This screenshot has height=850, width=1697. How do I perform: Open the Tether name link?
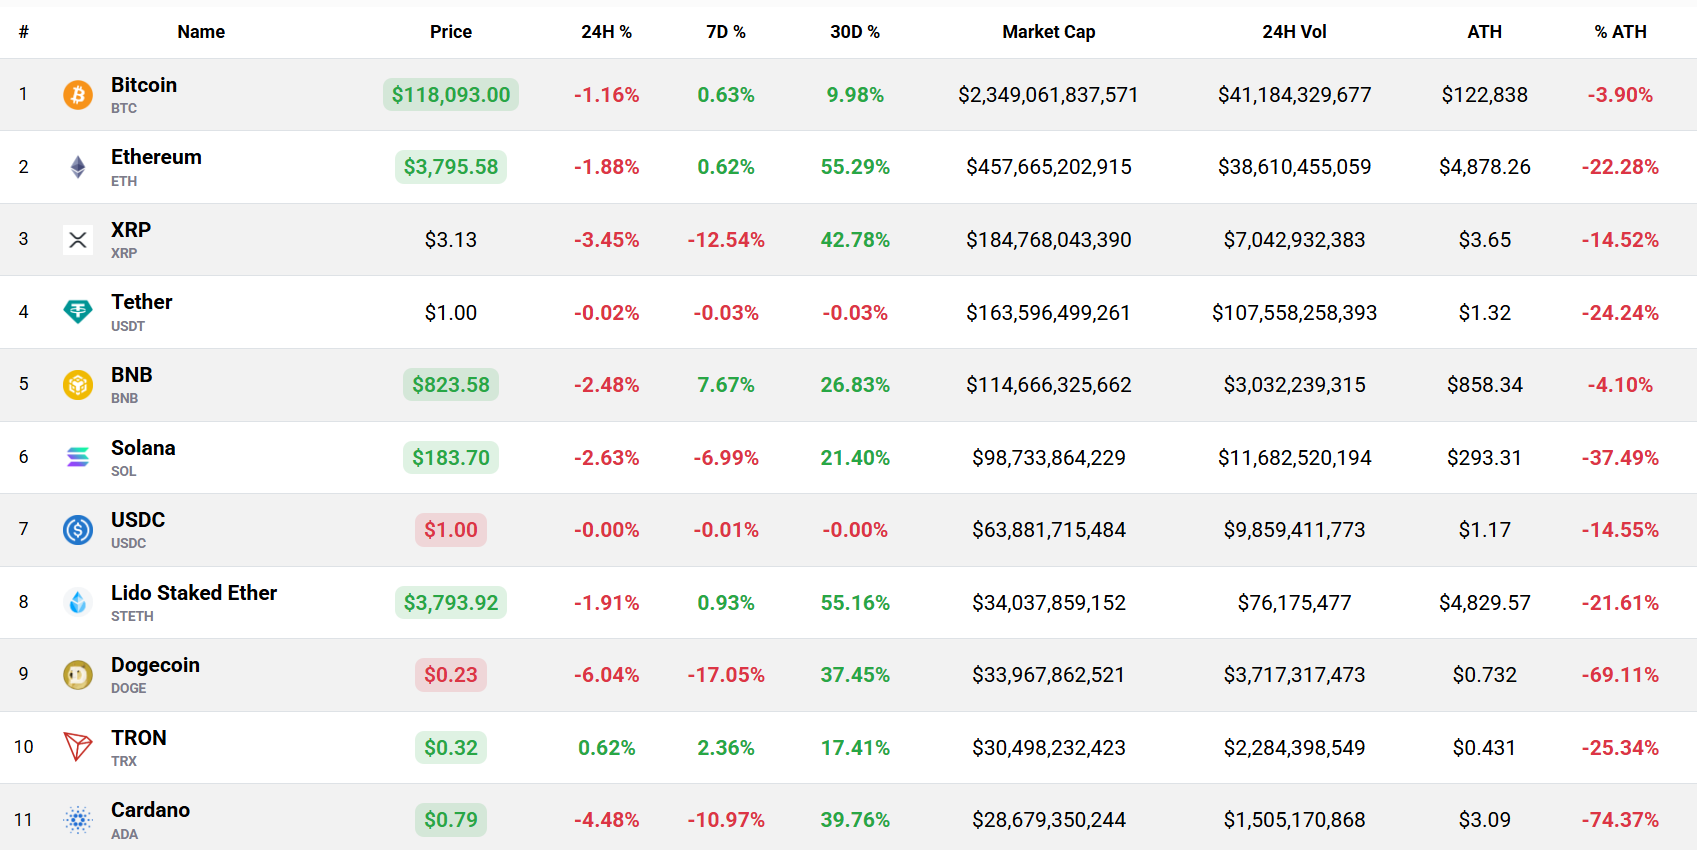point(142,302)
